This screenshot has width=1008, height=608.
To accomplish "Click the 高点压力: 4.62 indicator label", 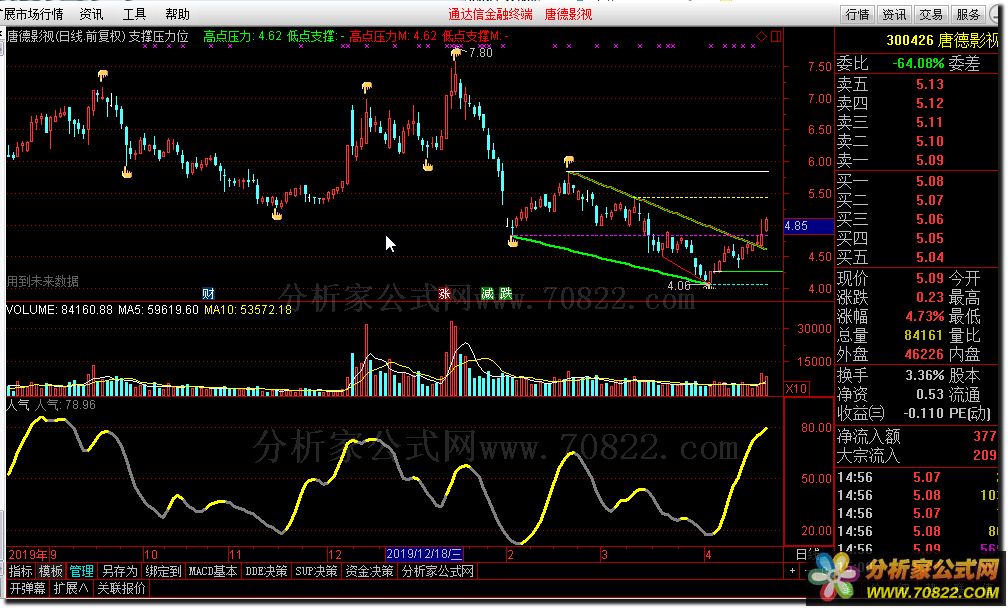I will [242, 37].
